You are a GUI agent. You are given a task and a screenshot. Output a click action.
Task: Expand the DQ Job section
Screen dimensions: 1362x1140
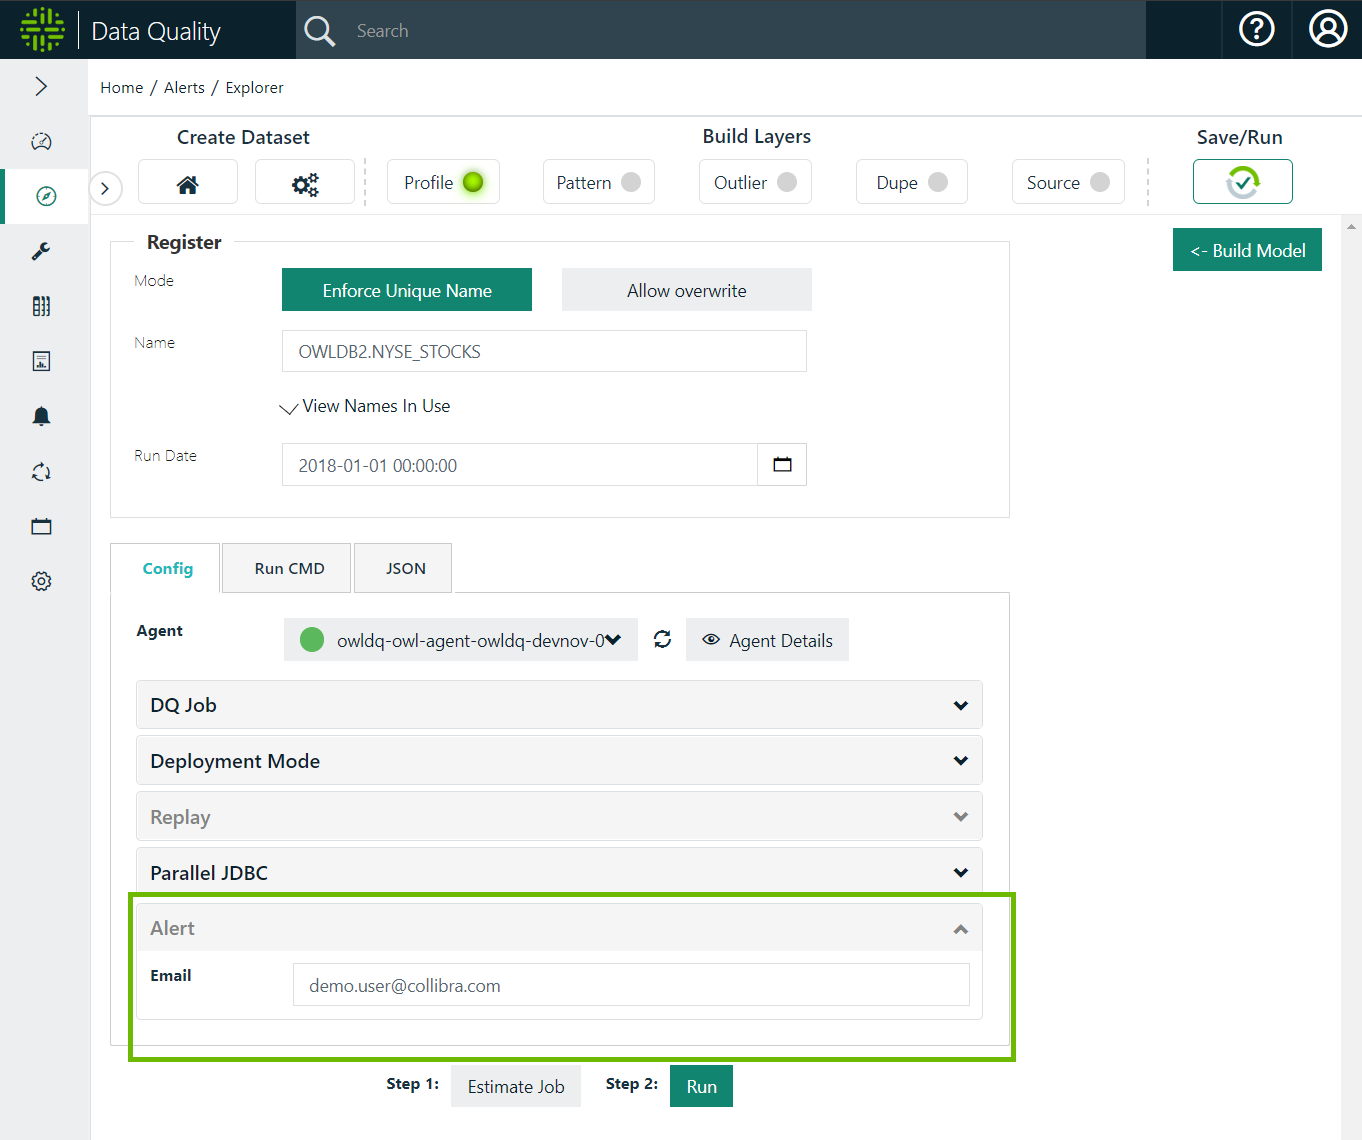[x=559, y=704]
